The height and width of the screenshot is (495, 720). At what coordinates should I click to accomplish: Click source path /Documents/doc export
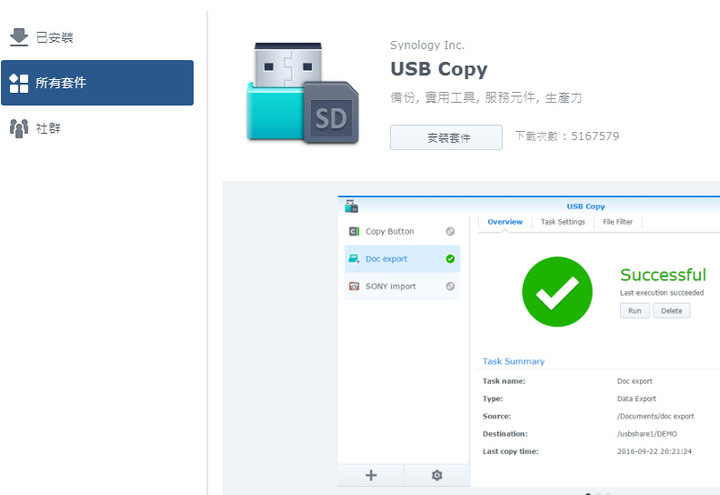[x=655, y=416]
